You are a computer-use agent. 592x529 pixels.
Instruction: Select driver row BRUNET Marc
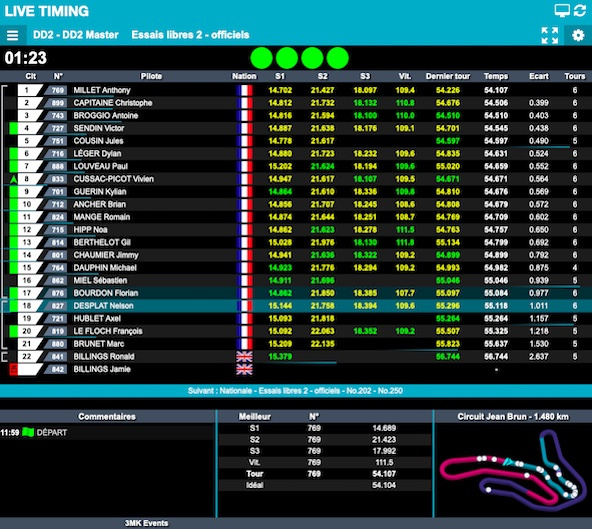(296, 344)
